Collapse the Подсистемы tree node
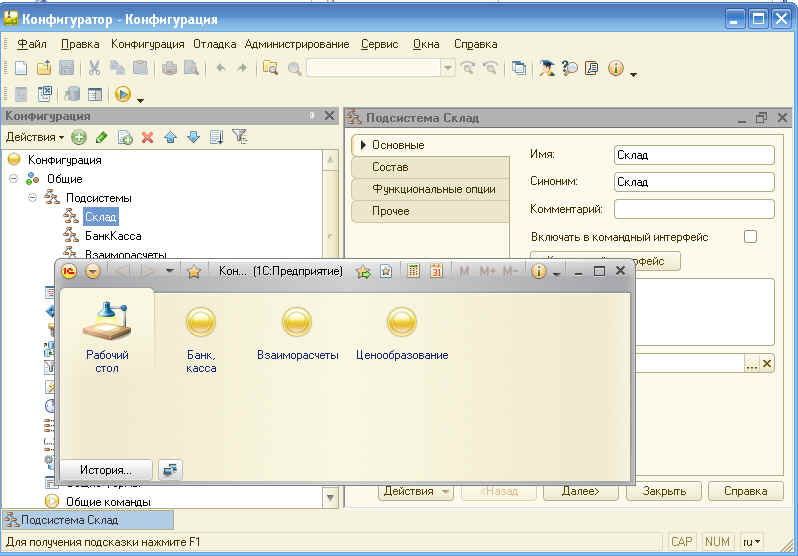Screen dimensions: 798x556 point(33,198)
